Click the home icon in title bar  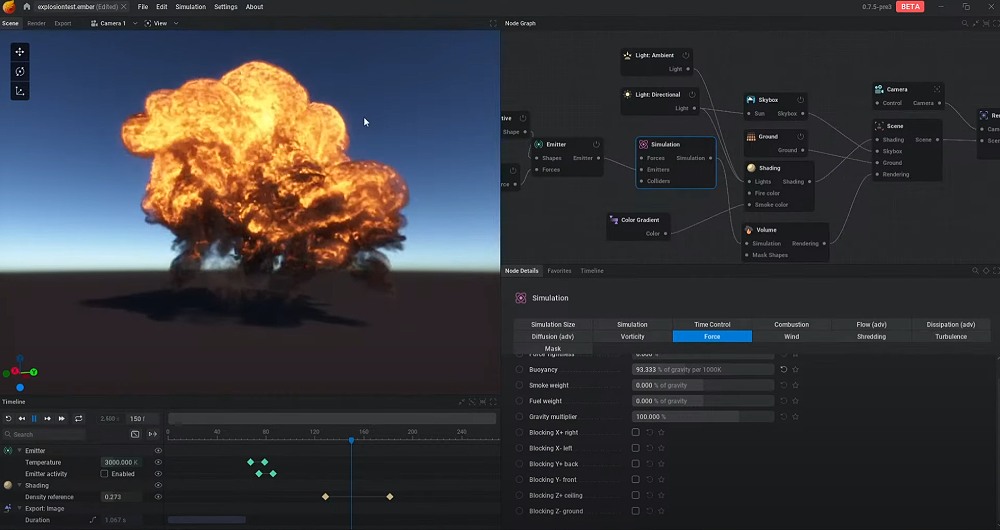[27, 6]
